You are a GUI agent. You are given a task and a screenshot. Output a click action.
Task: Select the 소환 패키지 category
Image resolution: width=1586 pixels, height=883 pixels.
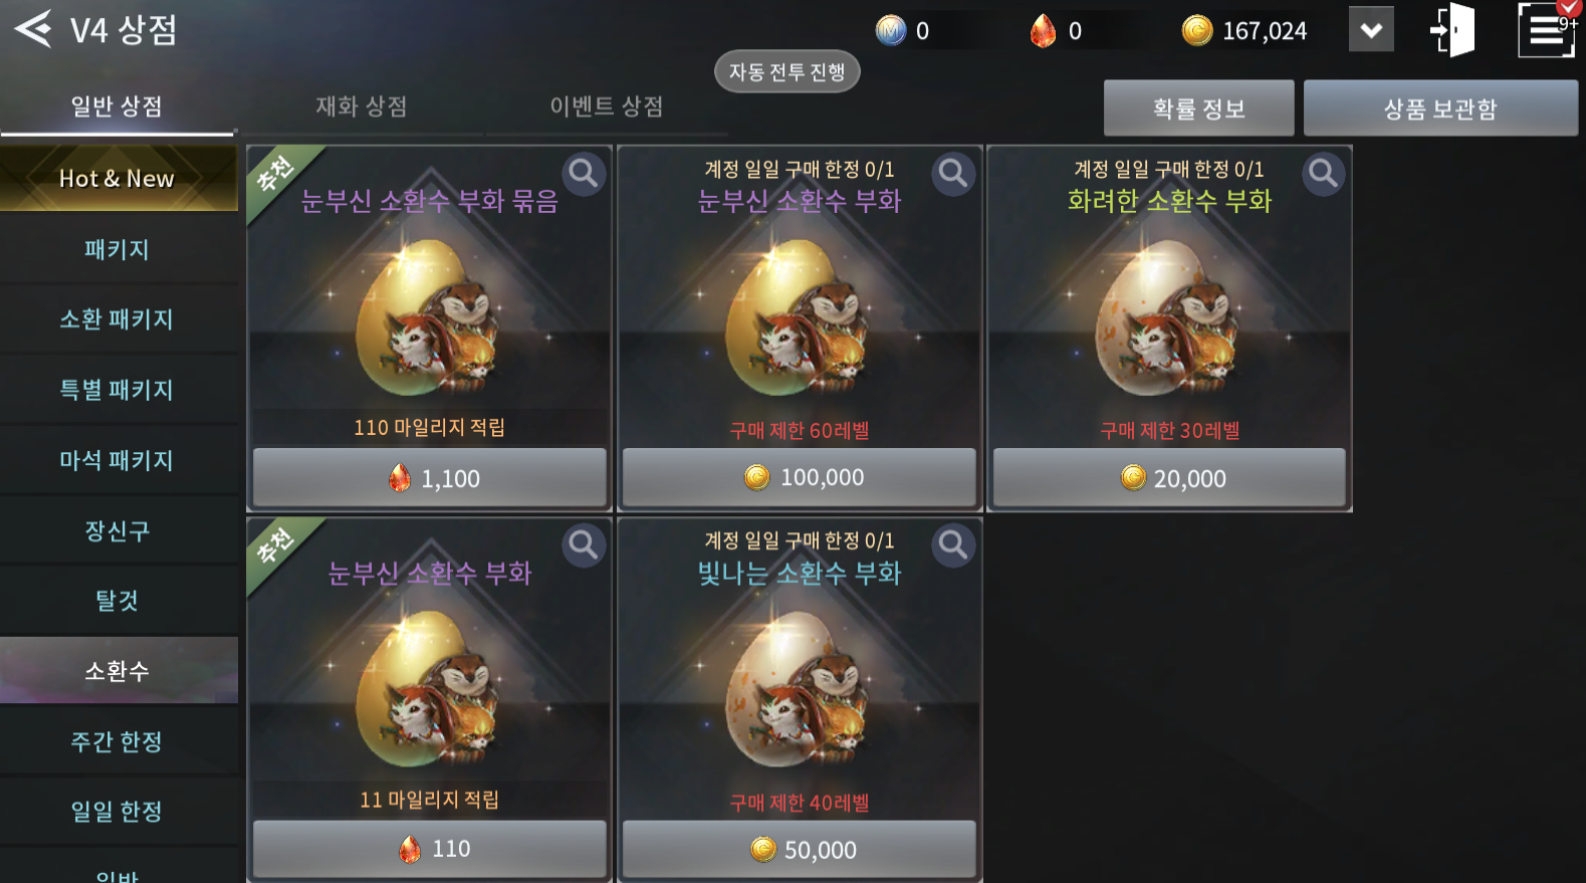118,319
